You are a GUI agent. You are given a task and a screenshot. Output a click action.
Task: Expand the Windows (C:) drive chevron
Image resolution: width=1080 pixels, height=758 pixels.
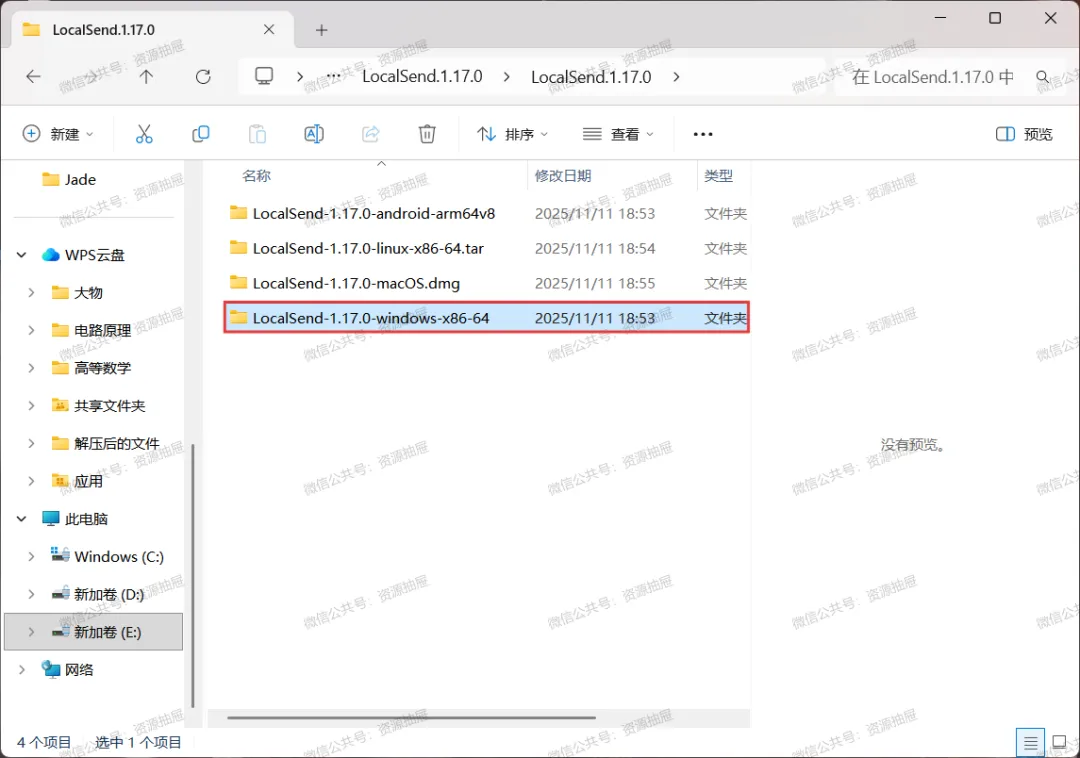pos(31,556)
